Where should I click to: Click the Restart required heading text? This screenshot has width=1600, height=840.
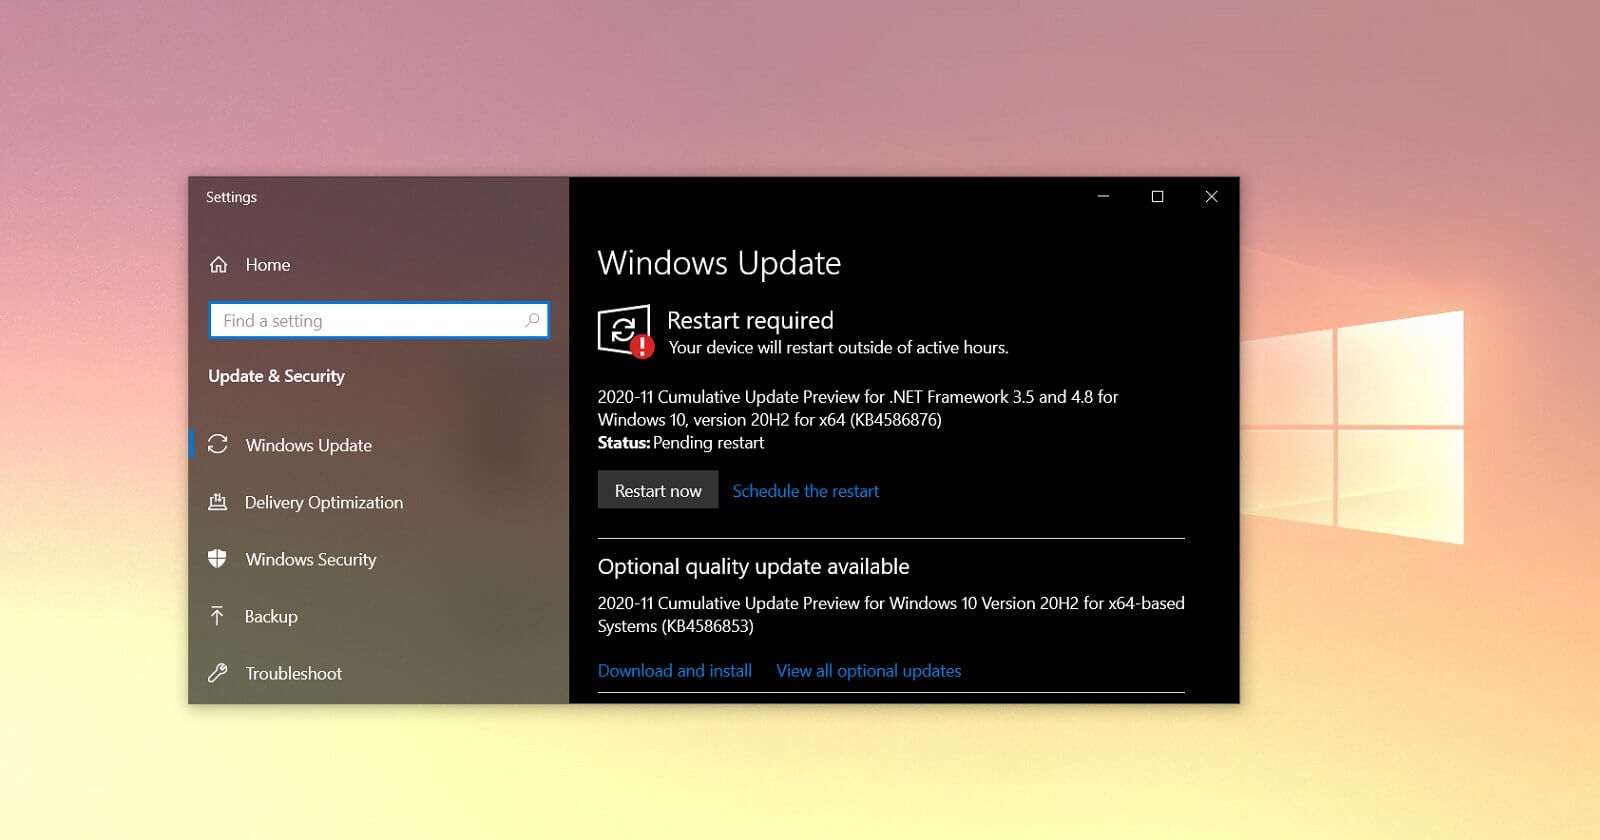pyautogui.click(x=750, y=320)
